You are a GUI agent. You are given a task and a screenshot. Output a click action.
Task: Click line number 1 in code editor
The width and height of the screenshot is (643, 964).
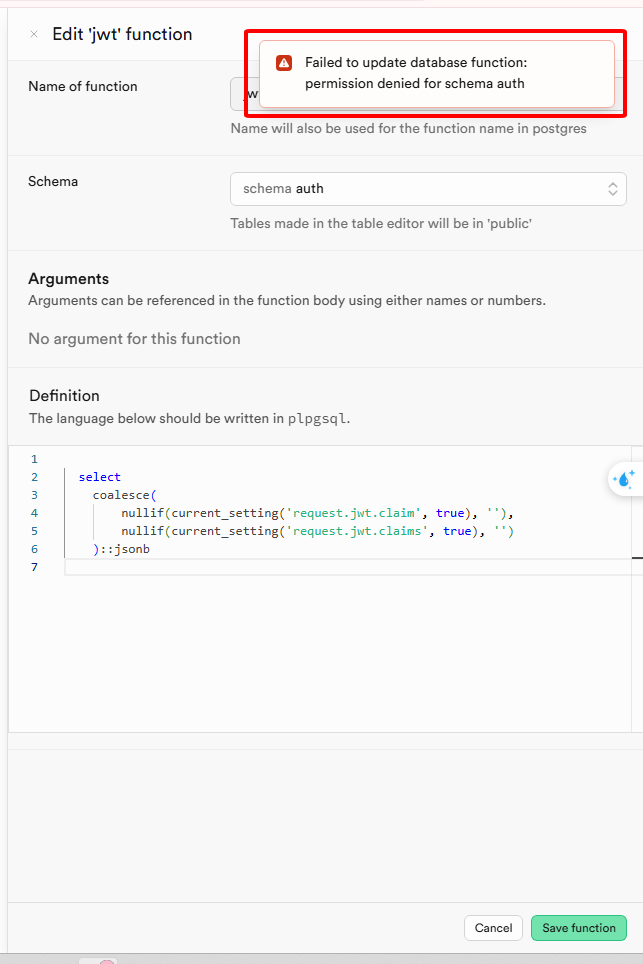pos(34,459)
